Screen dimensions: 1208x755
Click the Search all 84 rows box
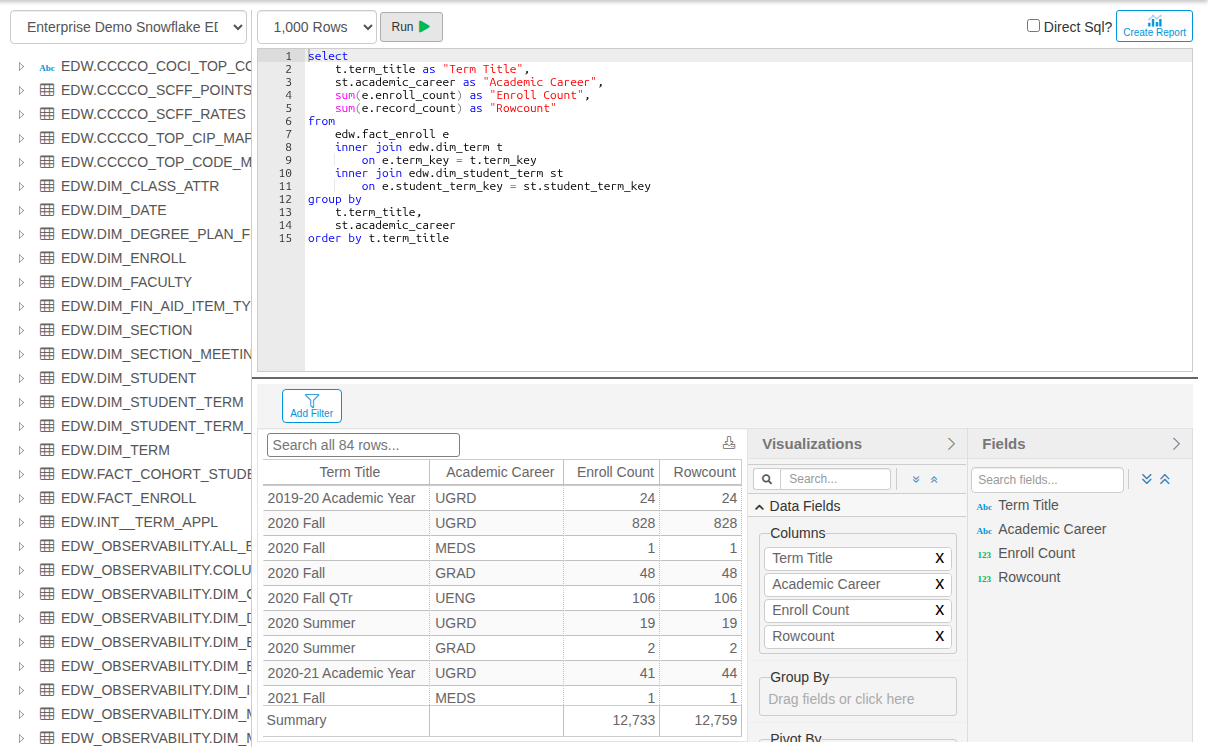363,445
